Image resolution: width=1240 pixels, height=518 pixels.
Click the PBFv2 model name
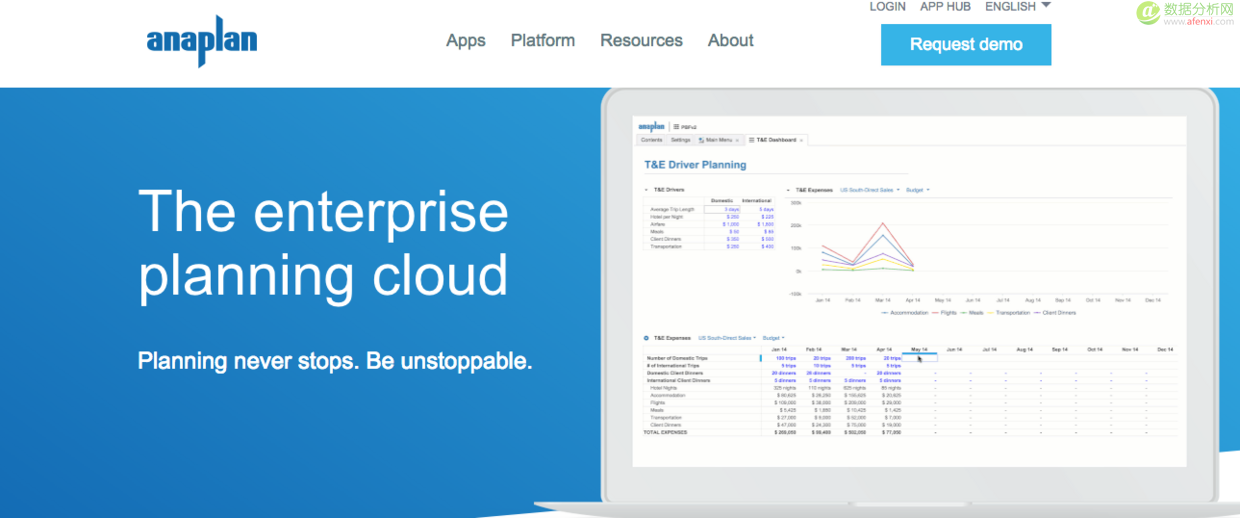[689, 127]
